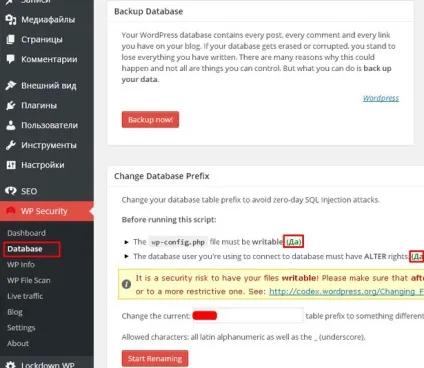Click the Комментарии speech bubble icon
Image resolution: width=424 pixels, height=368 pixels.
click(x=11, y=59)
